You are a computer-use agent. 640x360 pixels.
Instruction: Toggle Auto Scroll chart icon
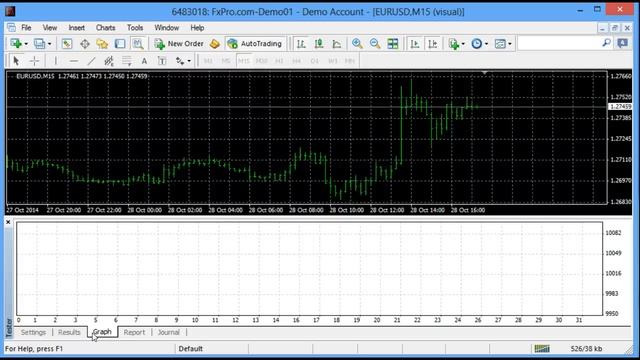tap(415, 44)
